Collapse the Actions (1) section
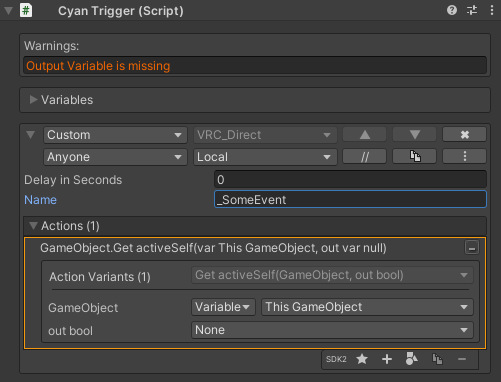This screenshot has height=382, width=501. (33, 226)
